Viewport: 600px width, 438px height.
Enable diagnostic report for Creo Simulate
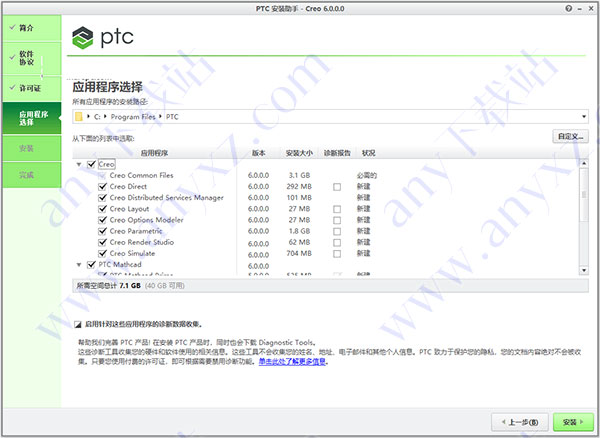pyautogui.click(x=337, y=253)
